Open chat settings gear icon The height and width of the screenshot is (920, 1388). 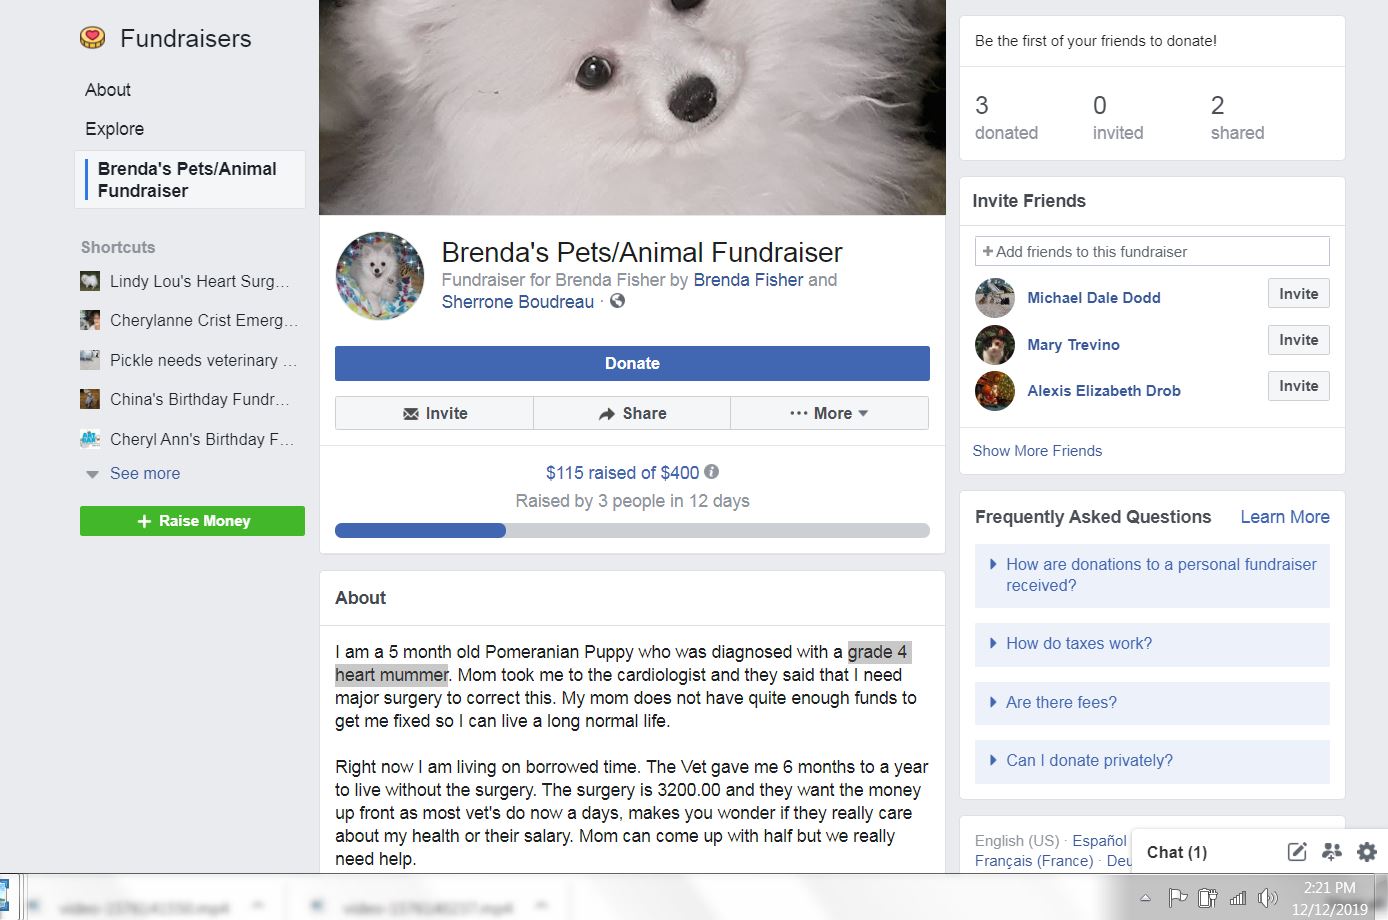[x=1367, y=852]
